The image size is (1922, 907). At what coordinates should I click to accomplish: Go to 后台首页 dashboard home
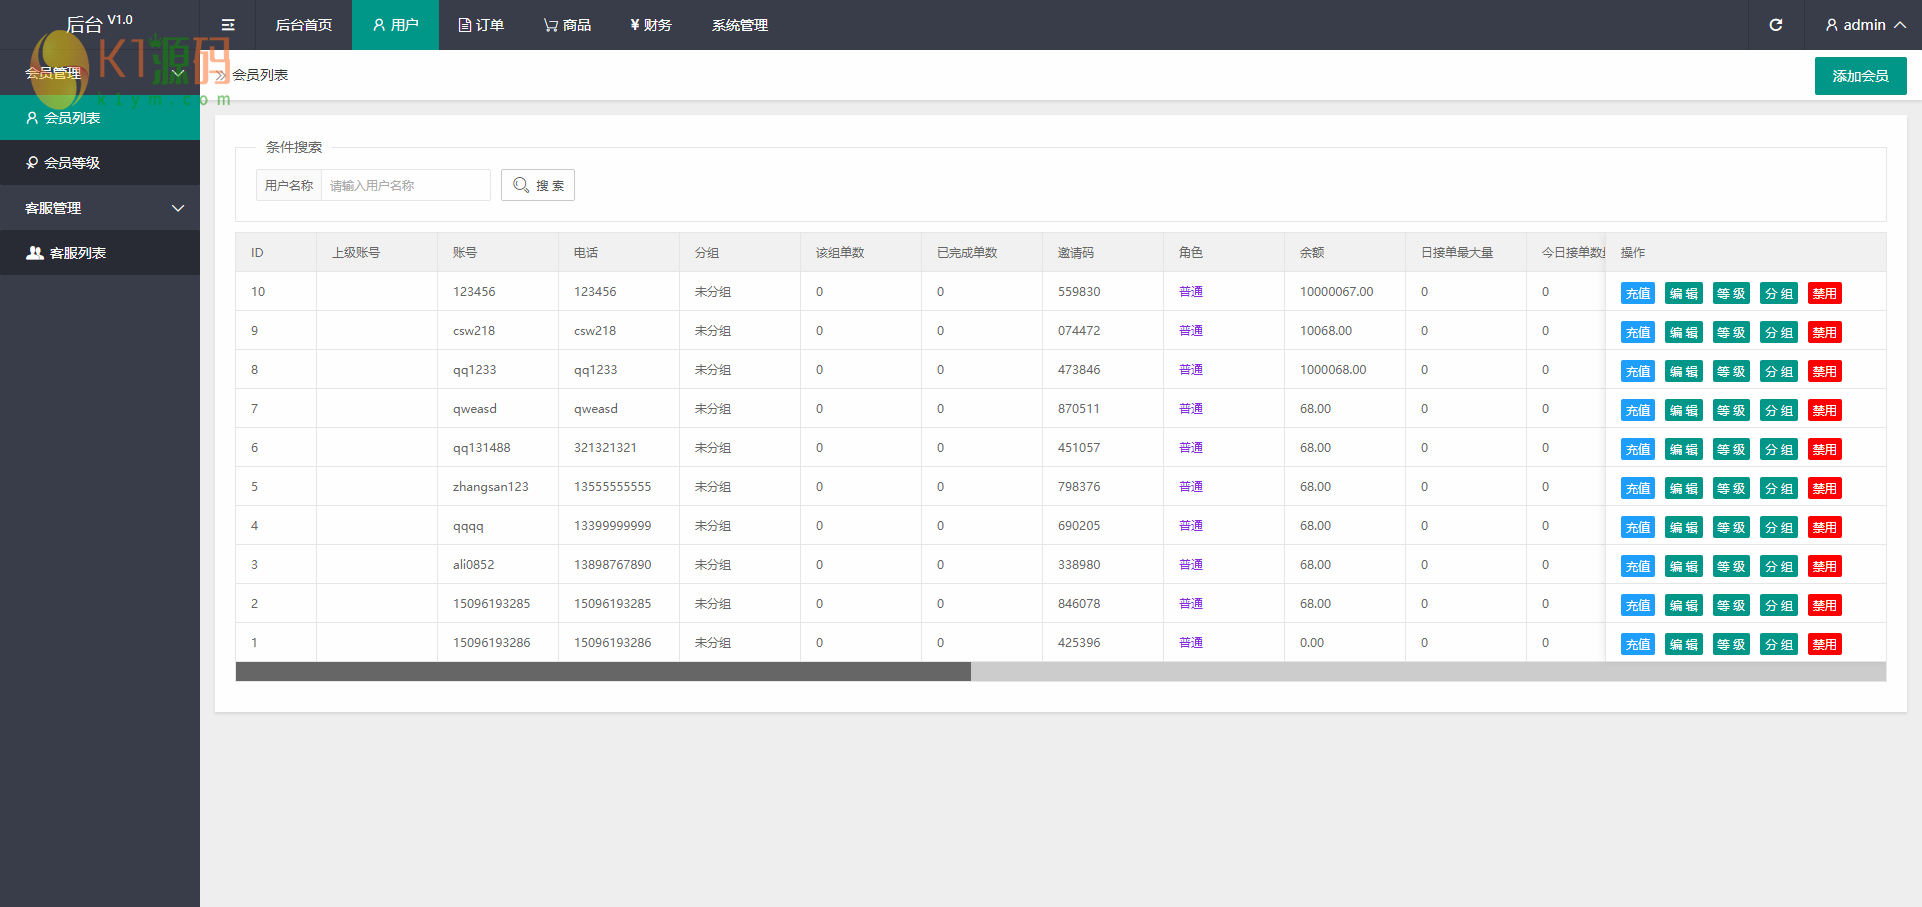(303, 25)
